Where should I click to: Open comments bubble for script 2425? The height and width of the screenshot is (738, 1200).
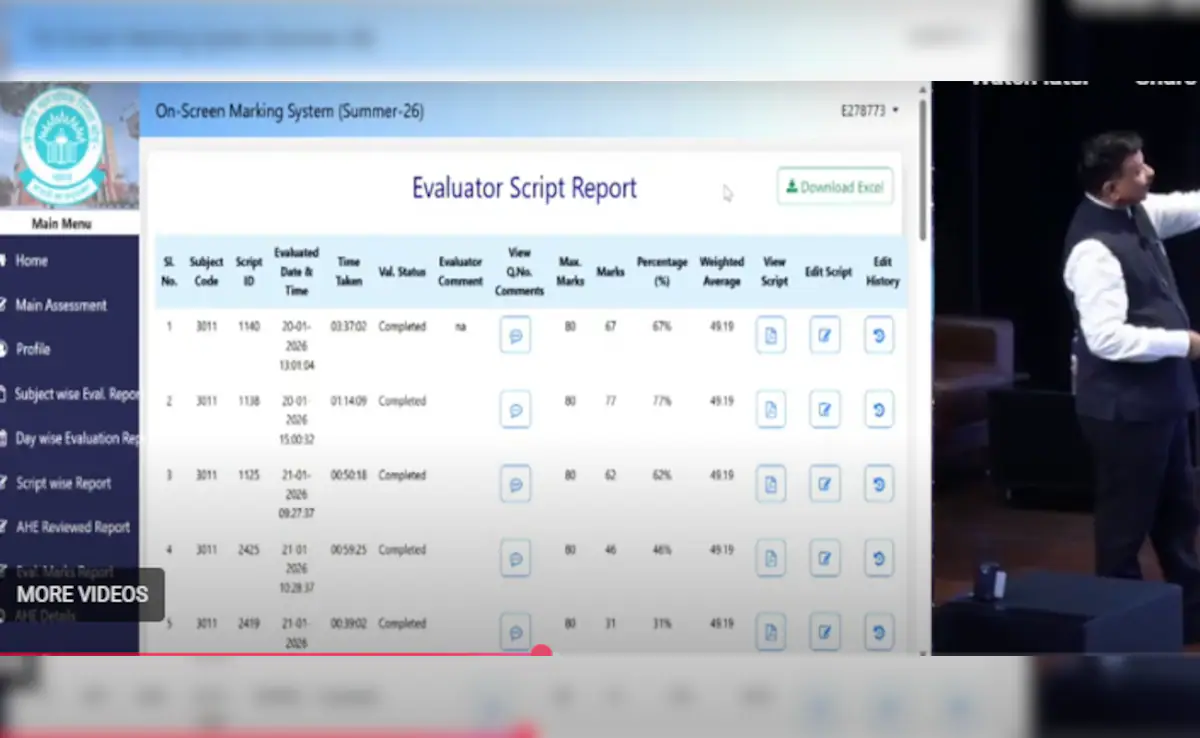coord(515,558)
